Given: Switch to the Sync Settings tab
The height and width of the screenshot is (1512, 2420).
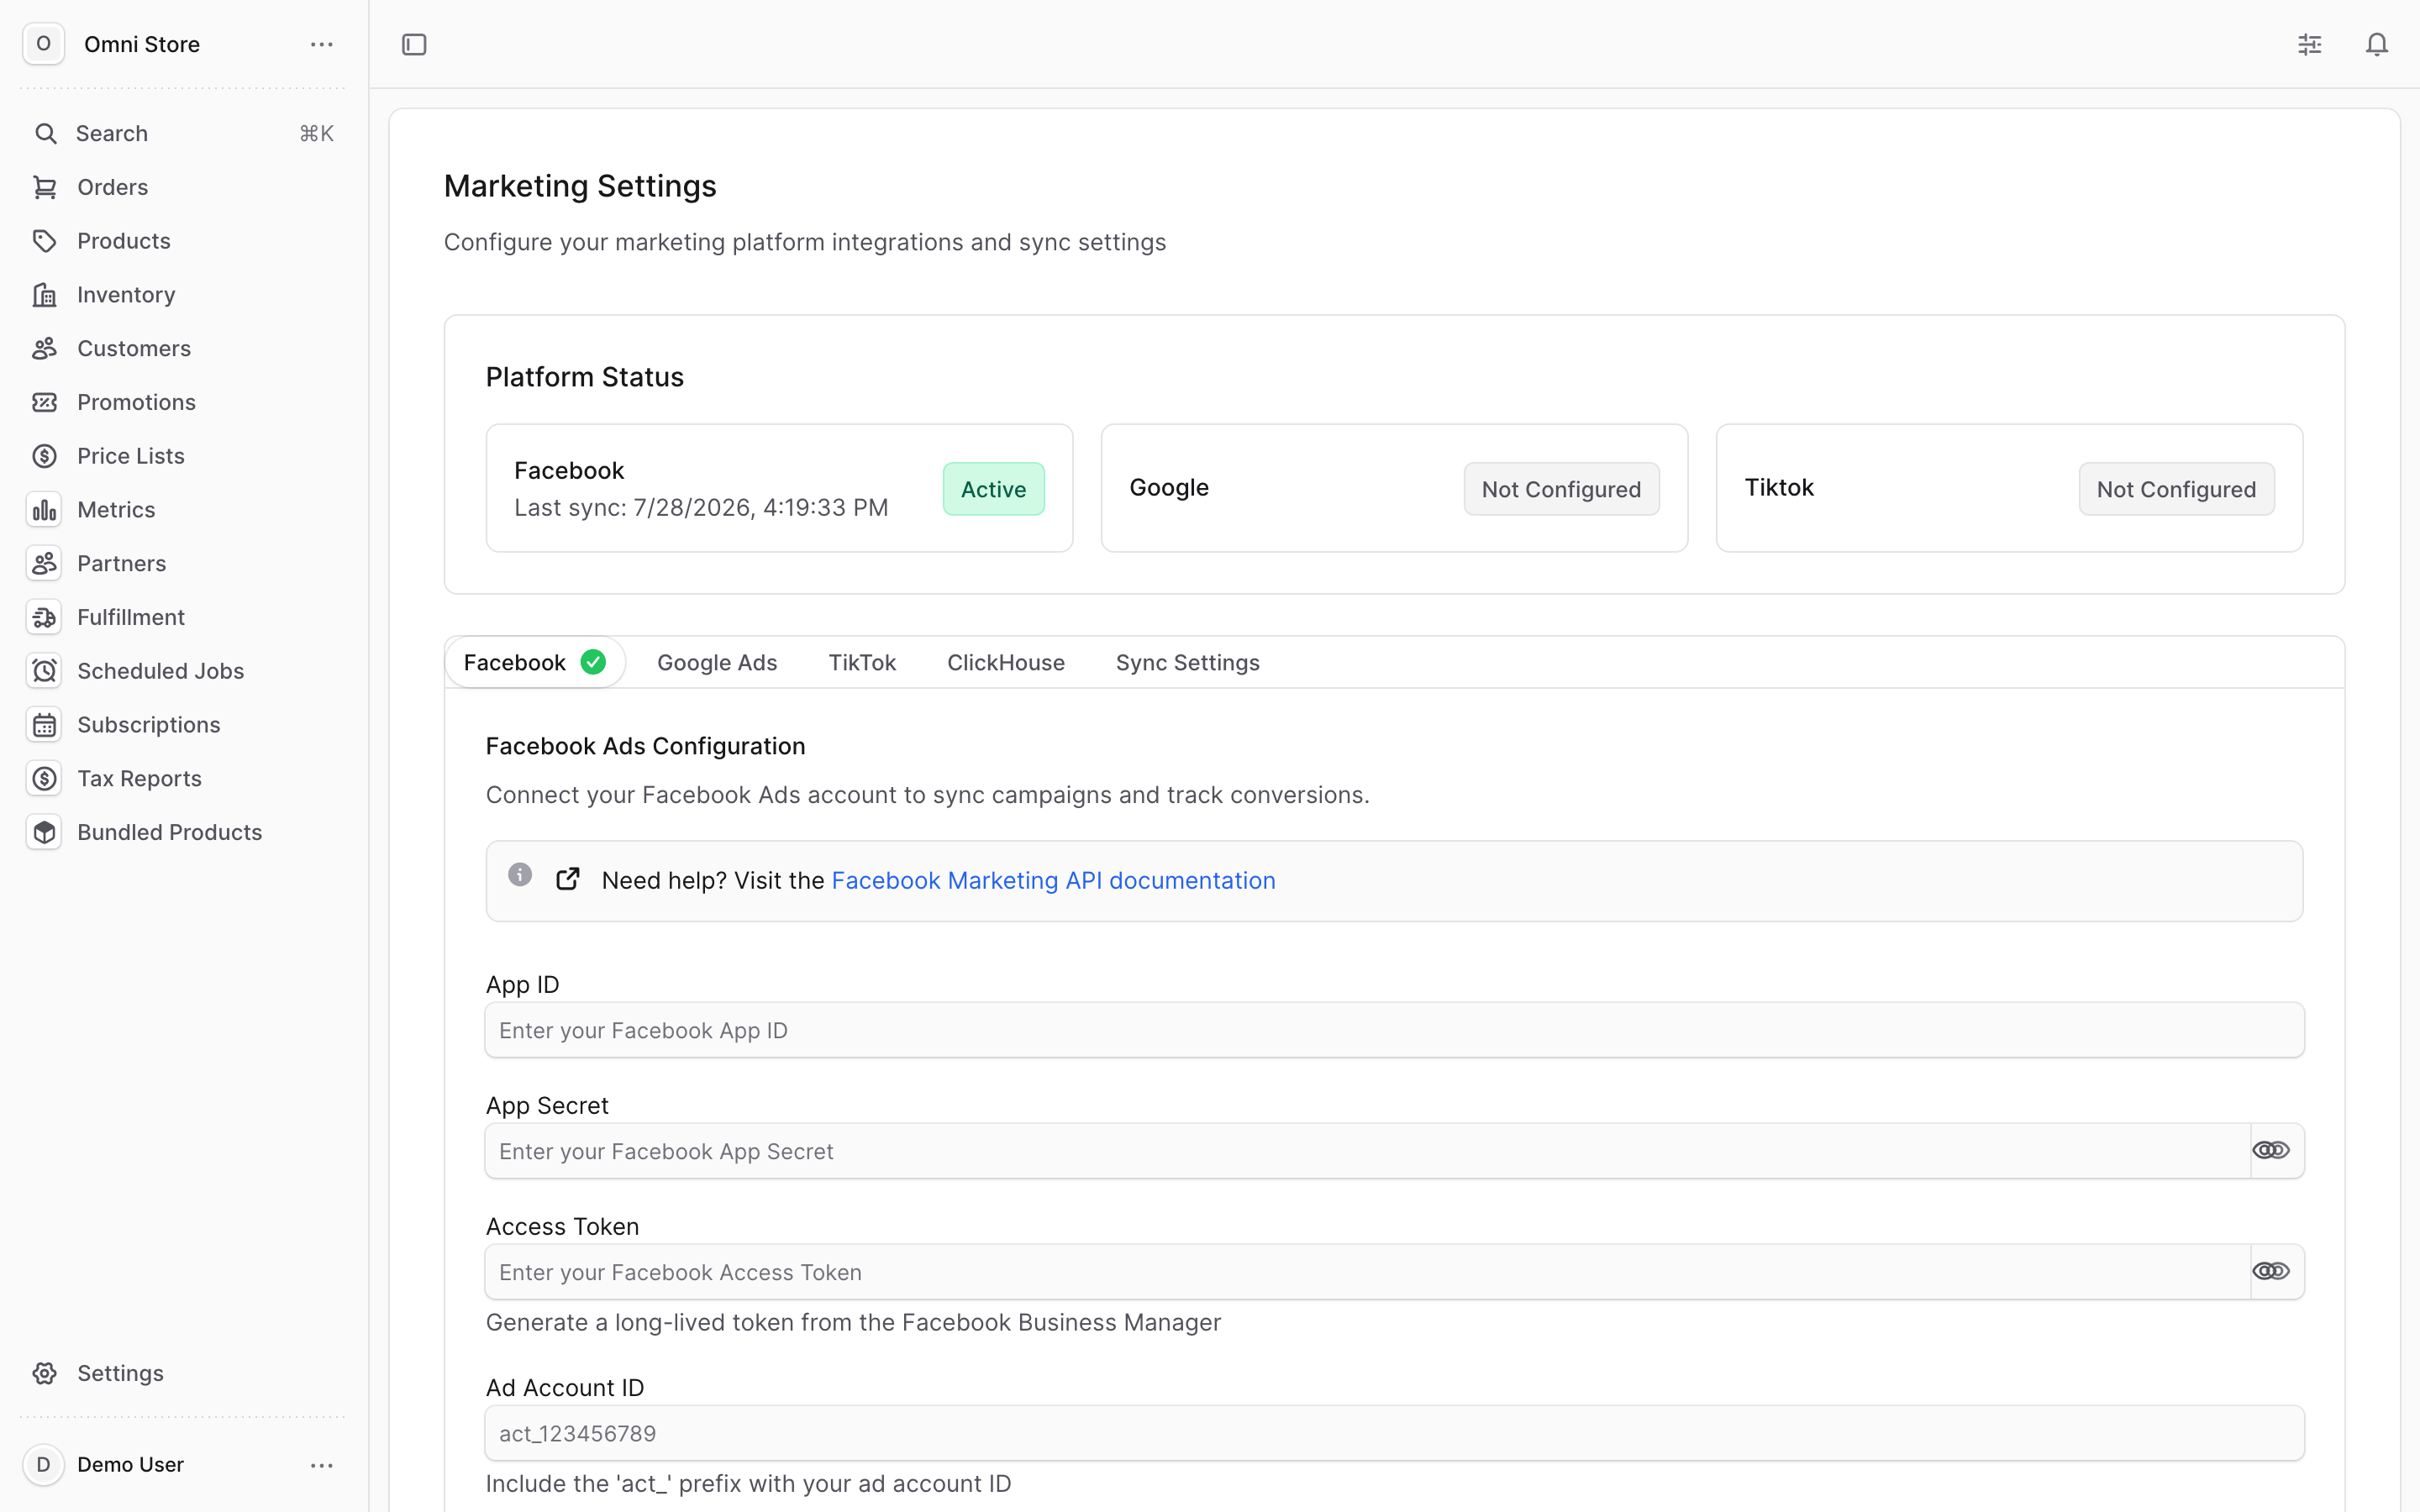Looking at the screenshot, I should click(1188, 662).
